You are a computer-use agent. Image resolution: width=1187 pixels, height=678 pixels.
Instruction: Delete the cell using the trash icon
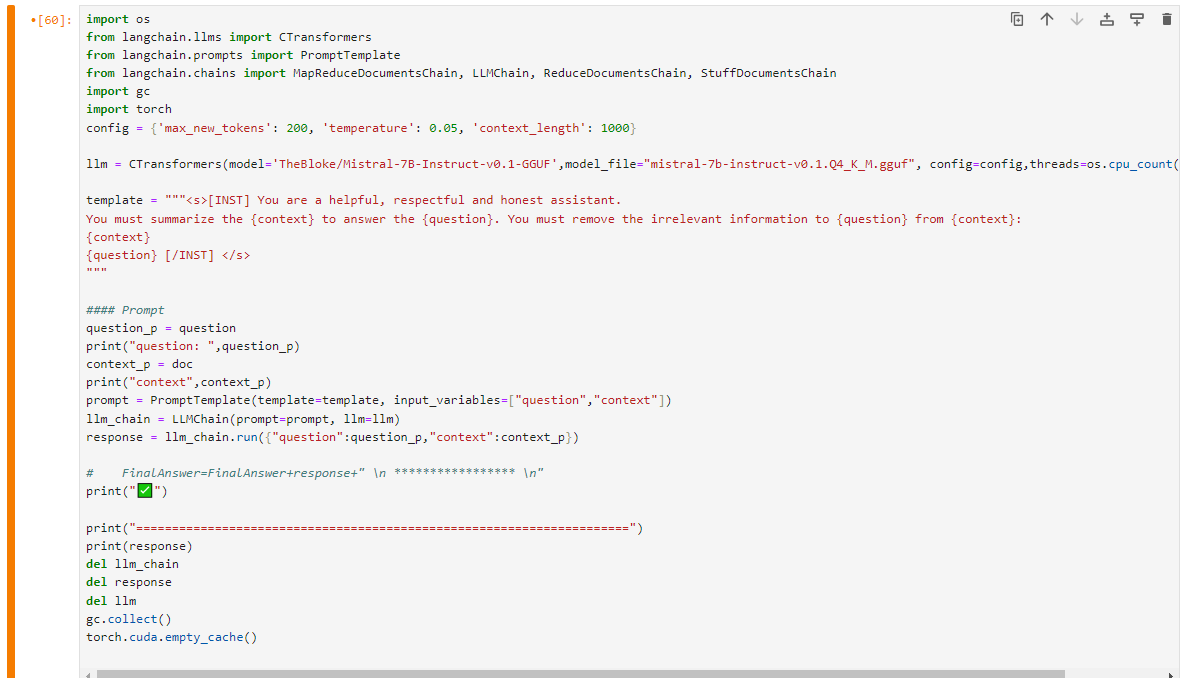click(1167, 18)
